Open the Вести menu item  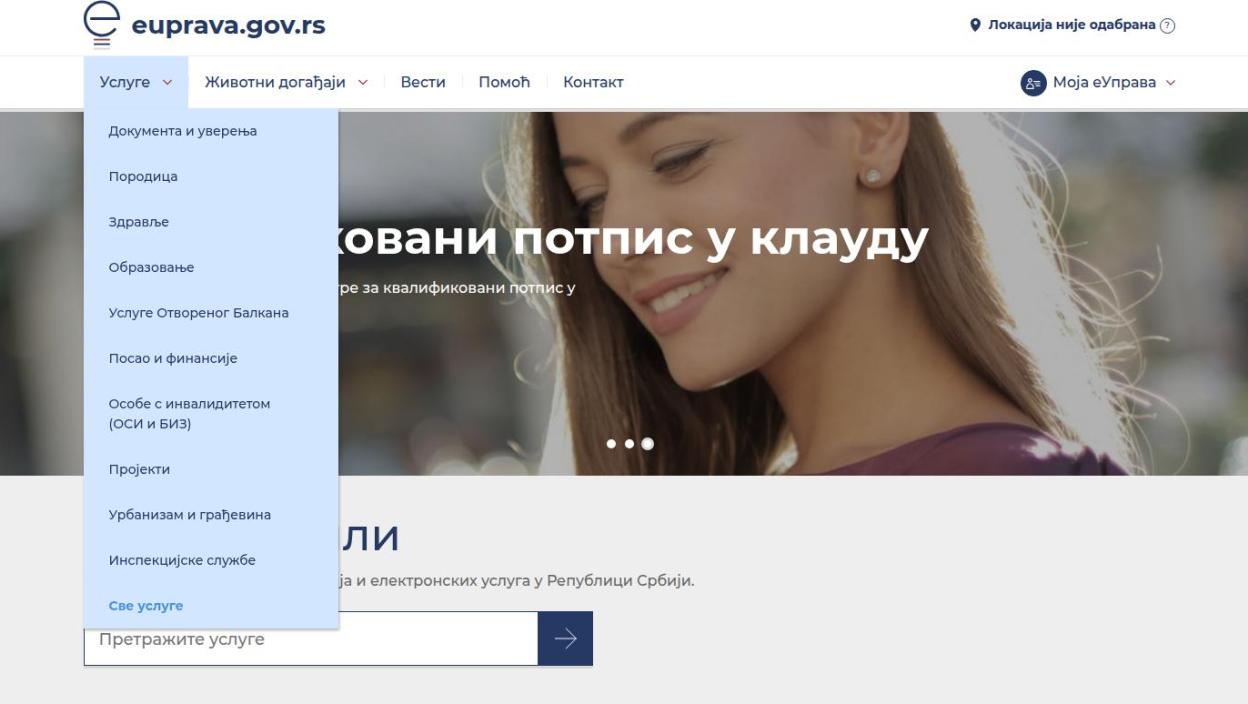tap(423, 82)
